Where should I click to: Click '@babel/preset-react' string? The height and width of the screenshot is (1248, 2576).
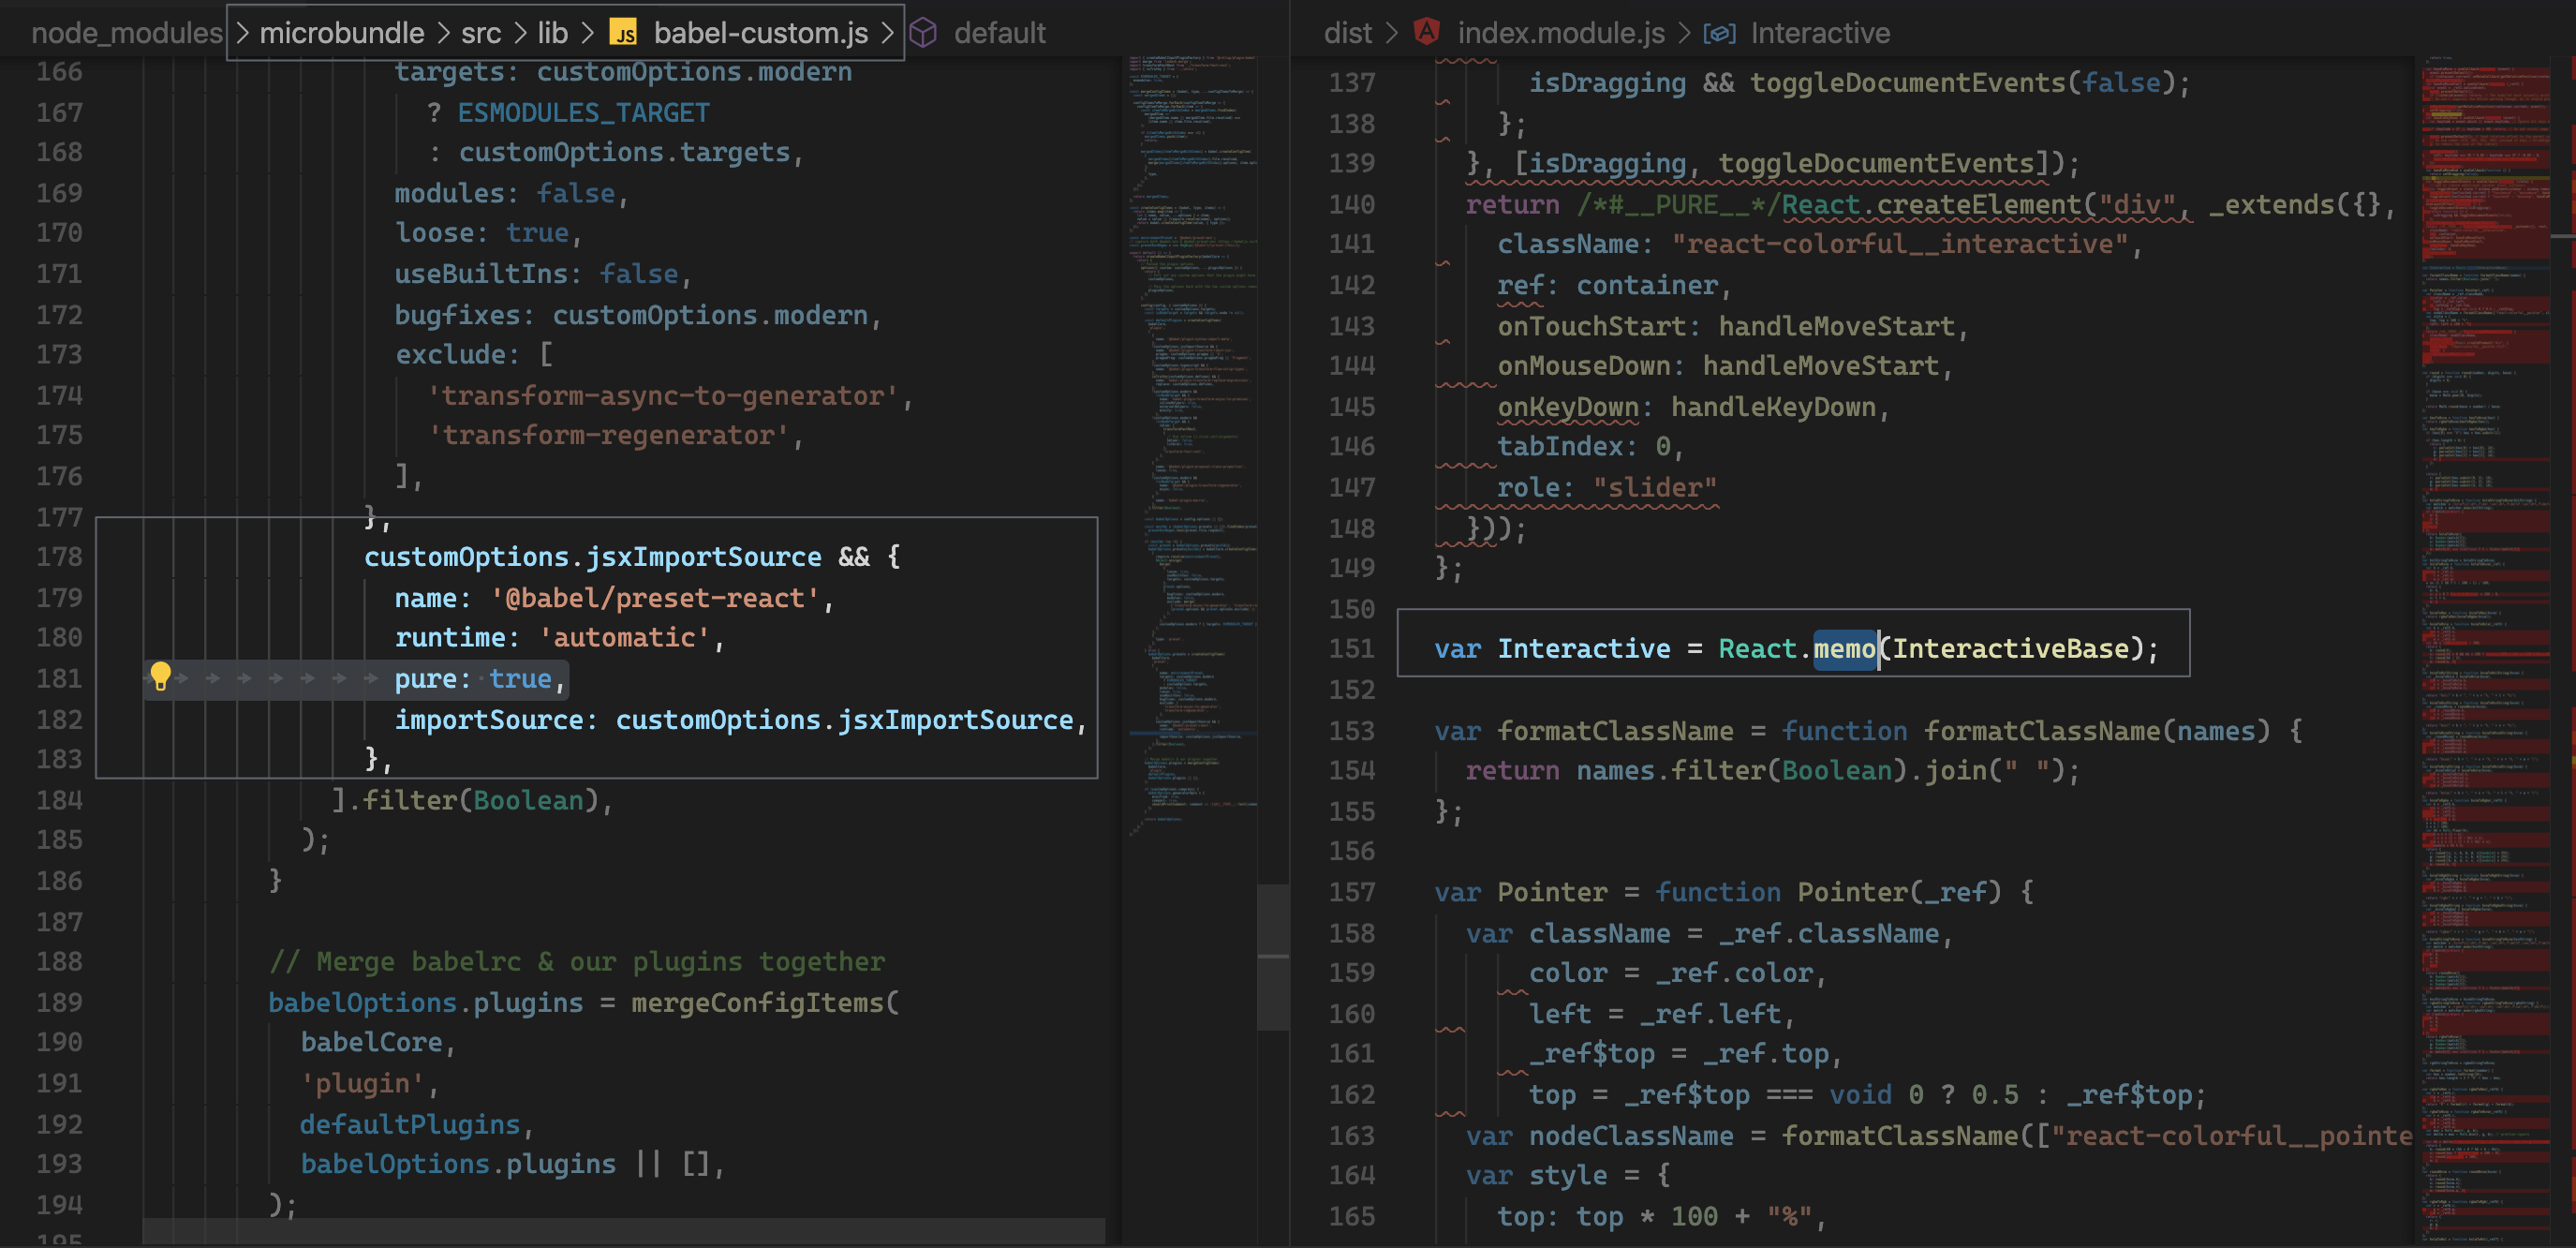[x=654, y=597]
